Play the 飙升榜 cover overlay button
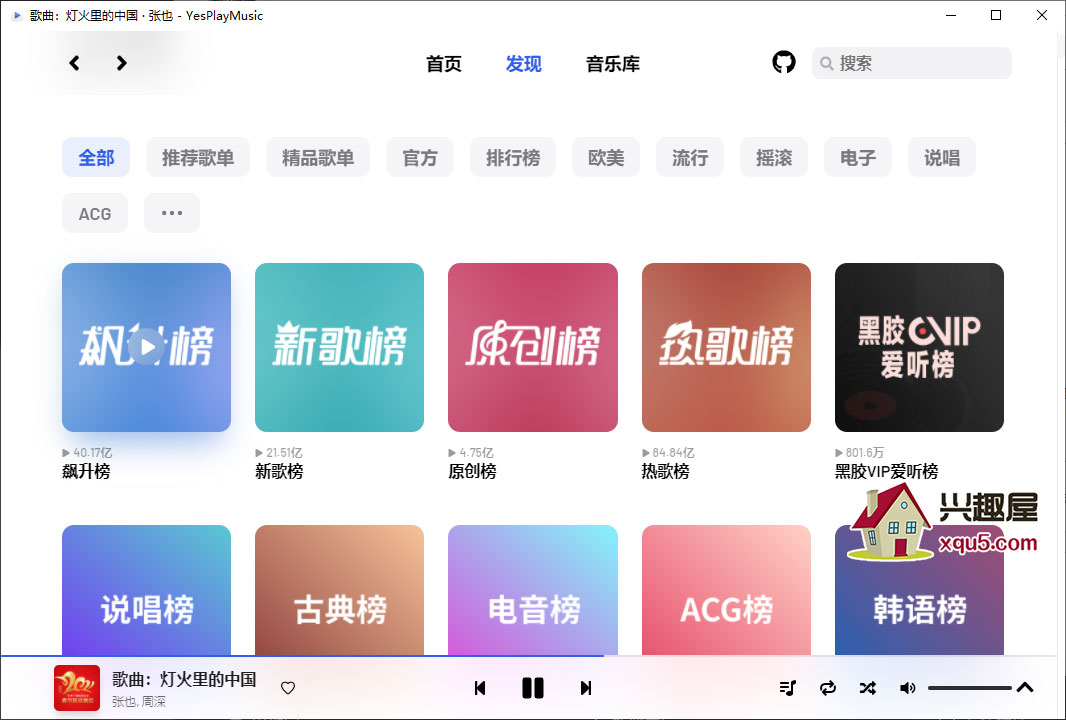 click(146, 347)
